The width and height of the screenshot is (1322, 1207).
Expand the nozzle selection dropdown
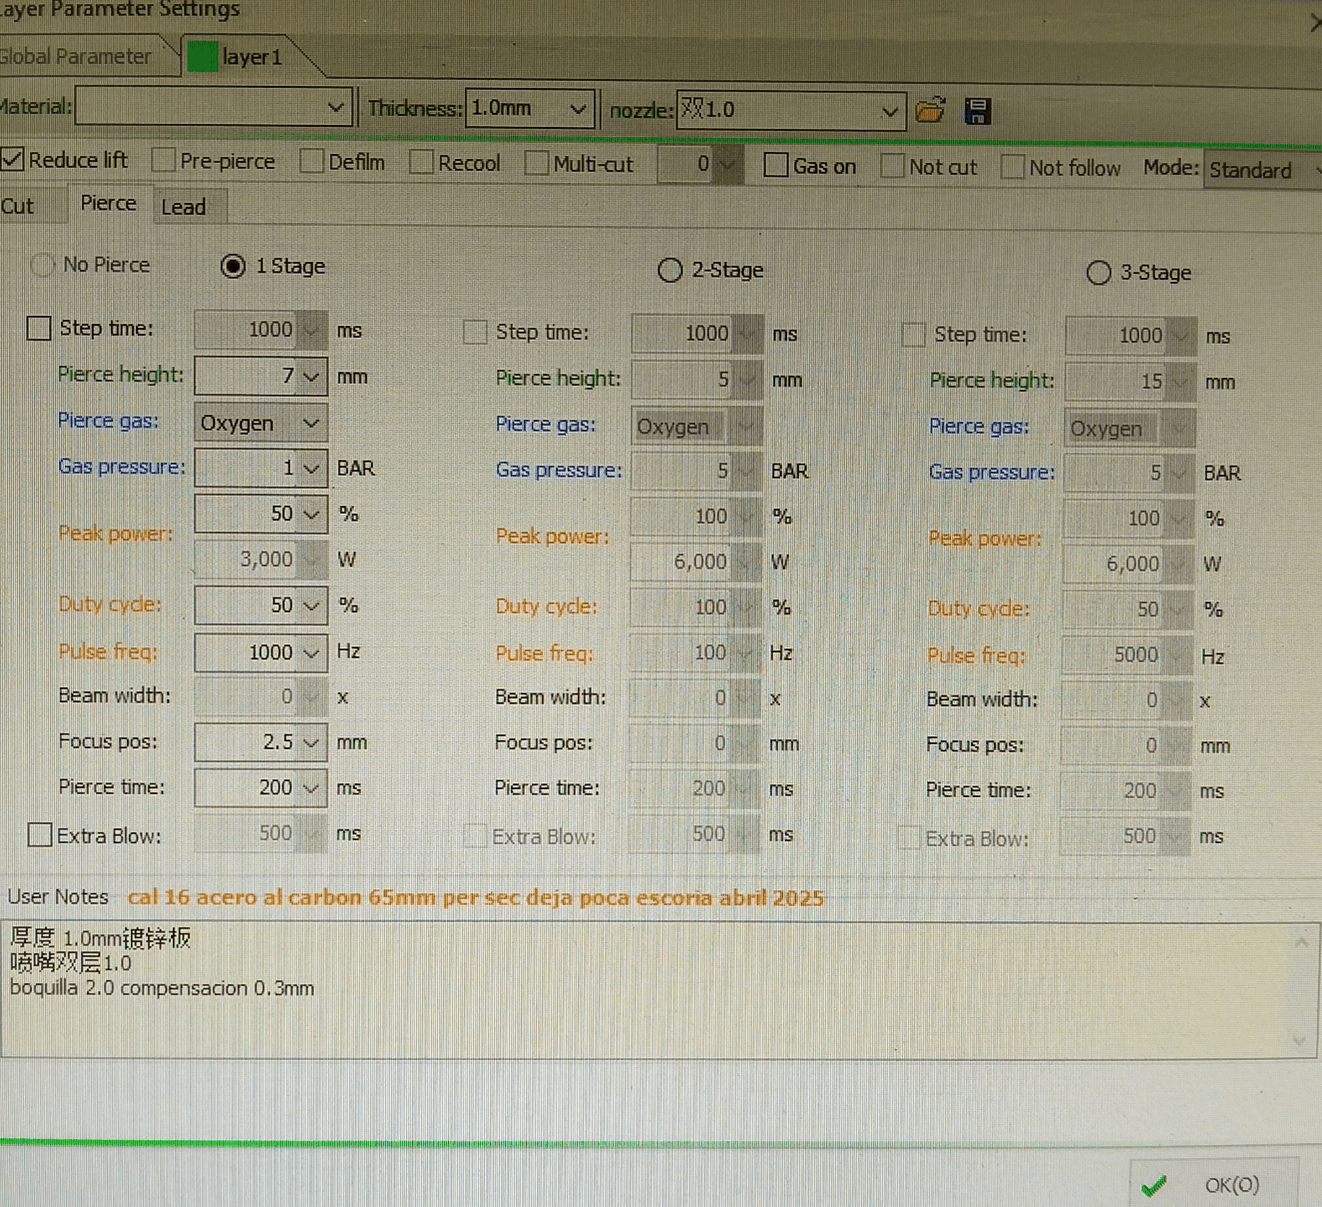(x=889, y=111)
